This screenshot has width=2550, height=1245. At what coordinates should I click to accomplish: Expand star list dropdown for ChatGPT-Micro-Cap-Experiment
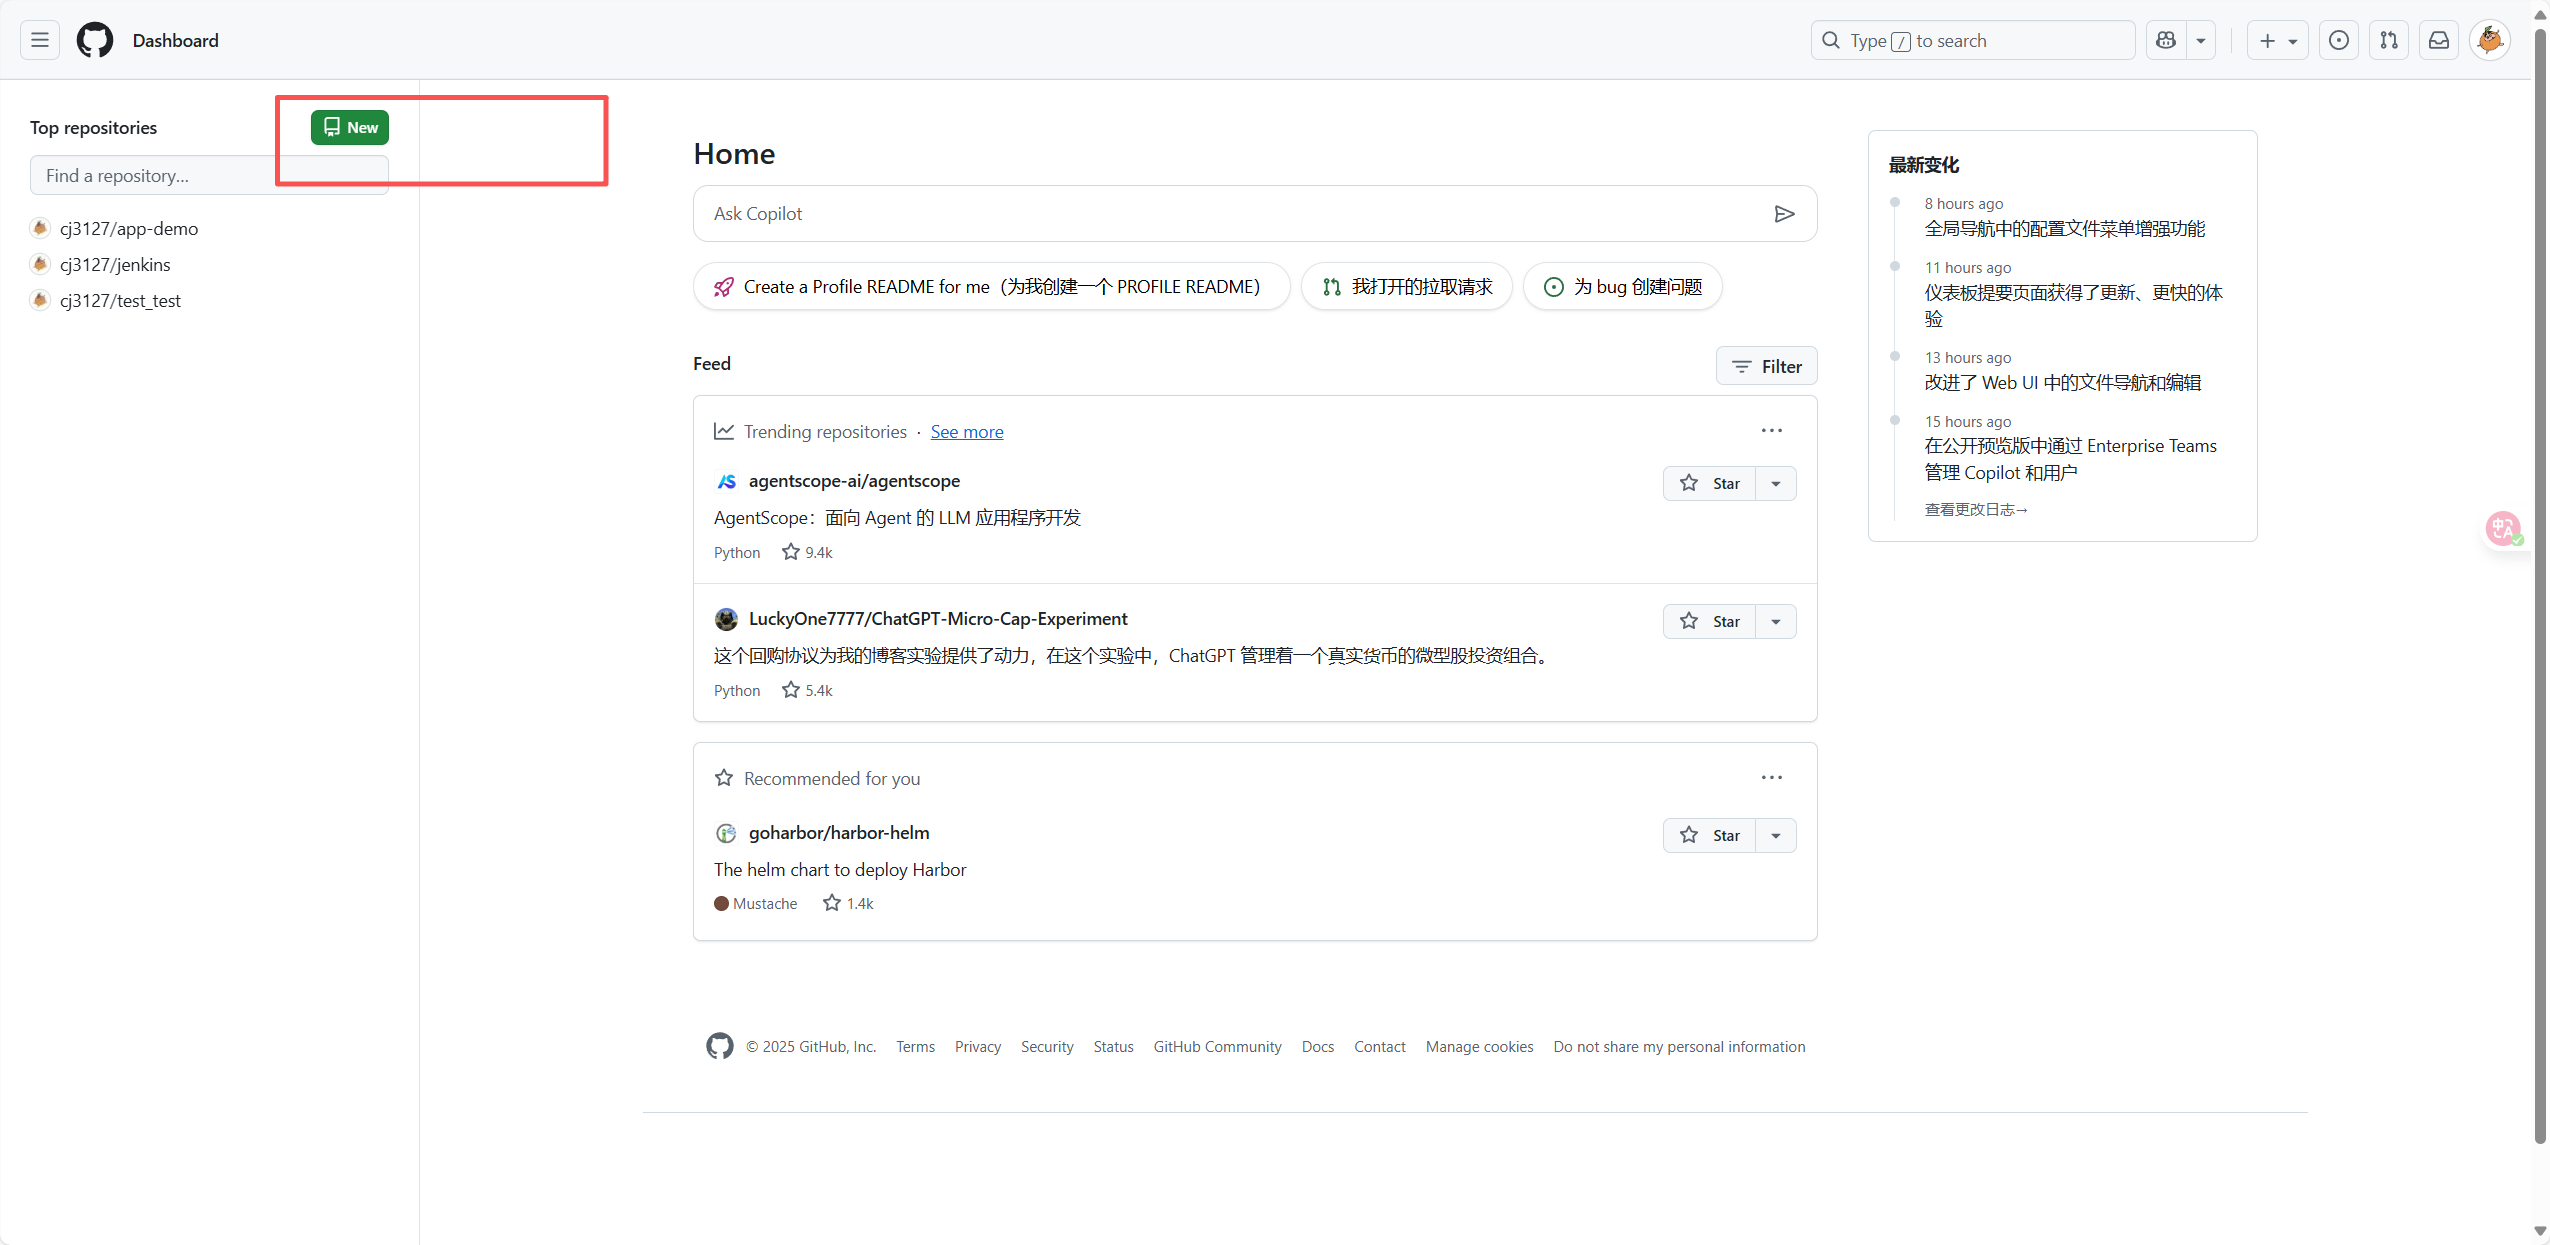(1775, 621)
